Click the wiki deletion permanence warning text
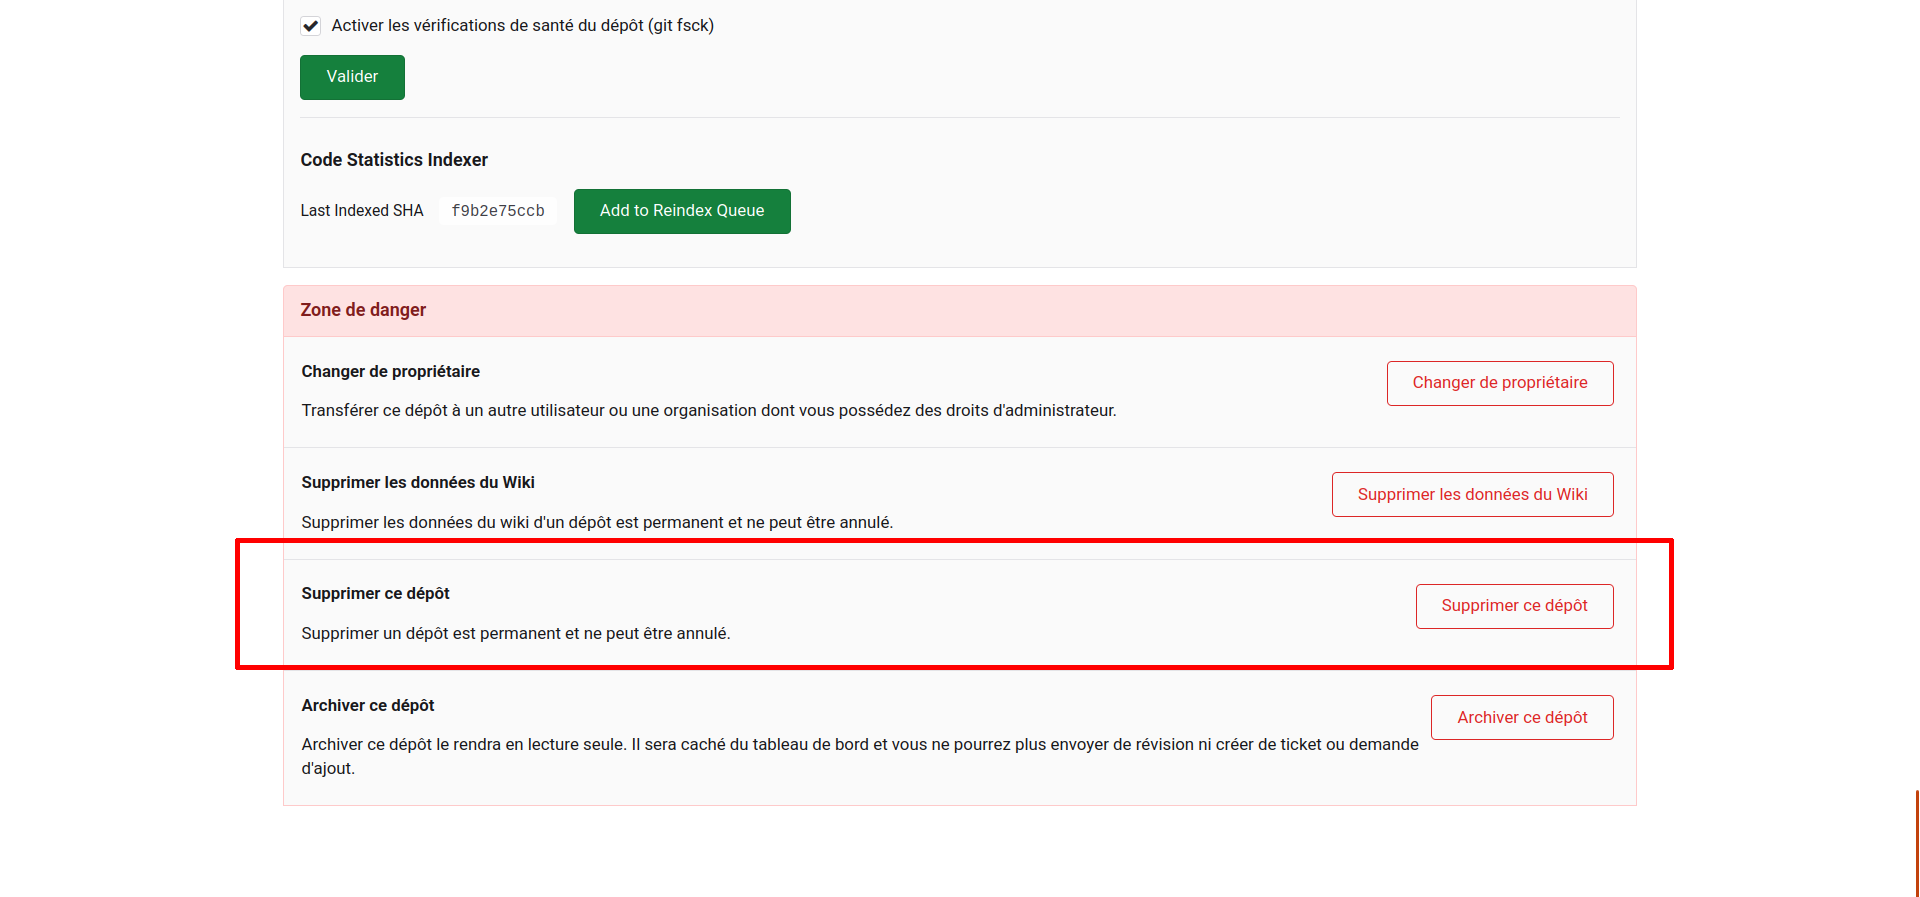 597,523
